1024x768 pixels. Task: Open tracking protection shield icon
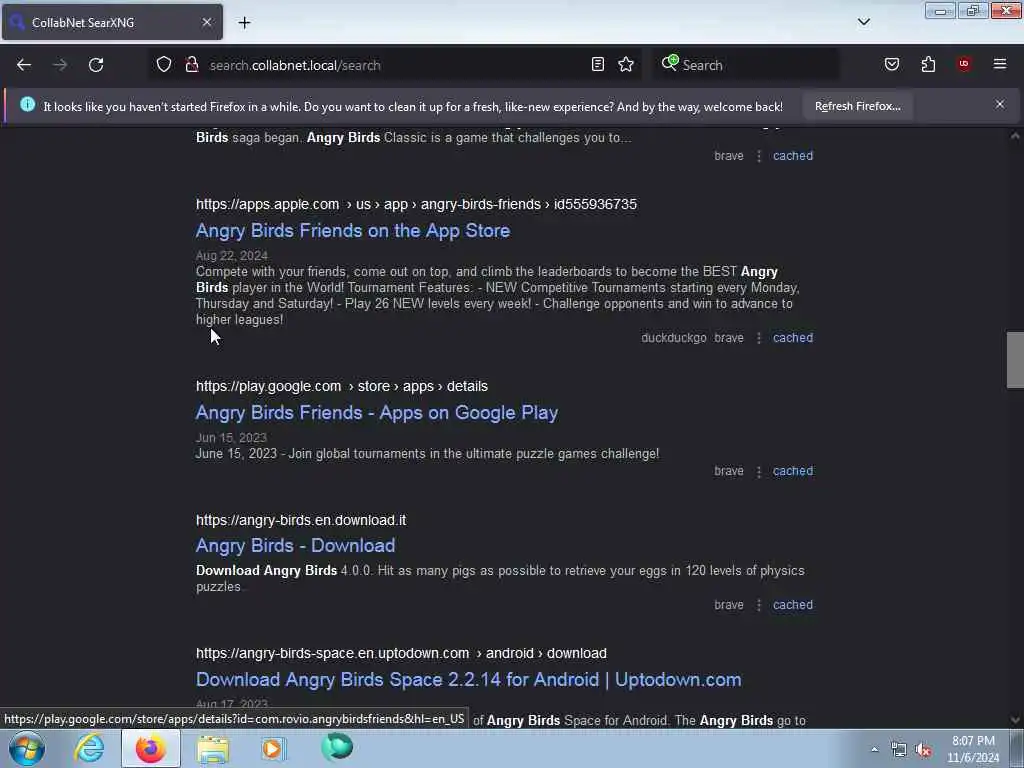pos(164,64)
